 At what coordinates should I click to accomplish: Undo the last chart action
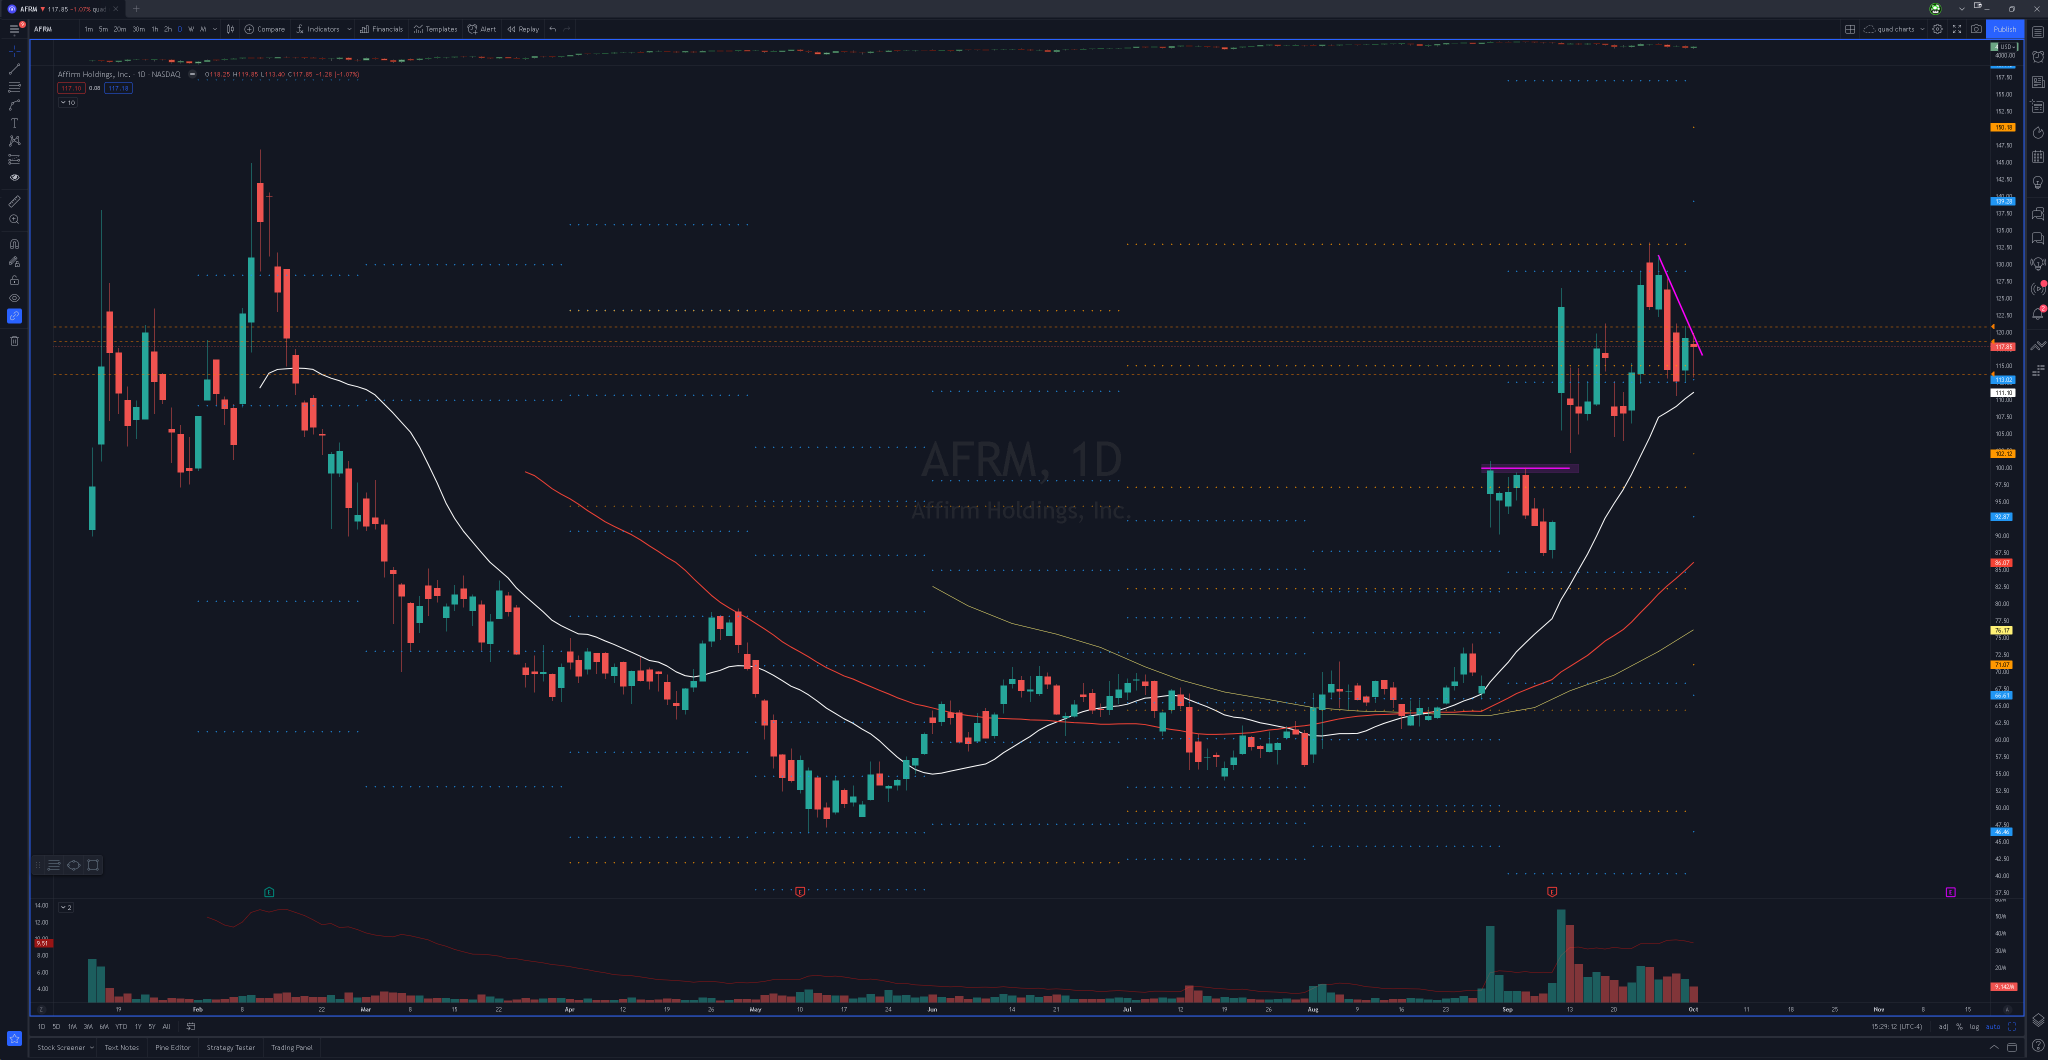(552, 29)
